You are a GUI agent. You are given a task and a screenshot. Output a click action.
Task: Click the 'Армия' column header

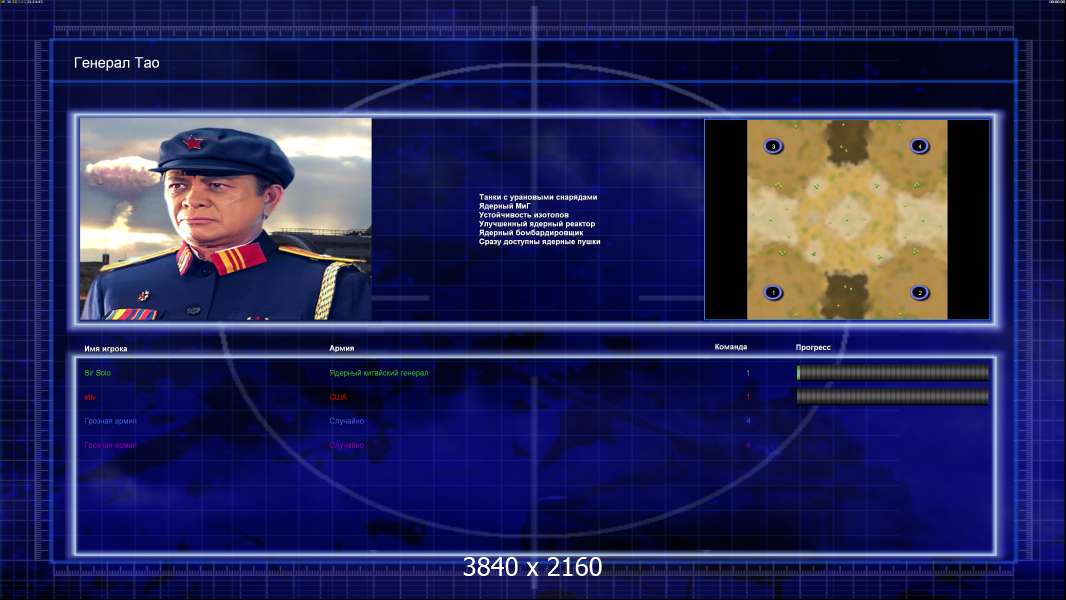(x=341, y=348)
